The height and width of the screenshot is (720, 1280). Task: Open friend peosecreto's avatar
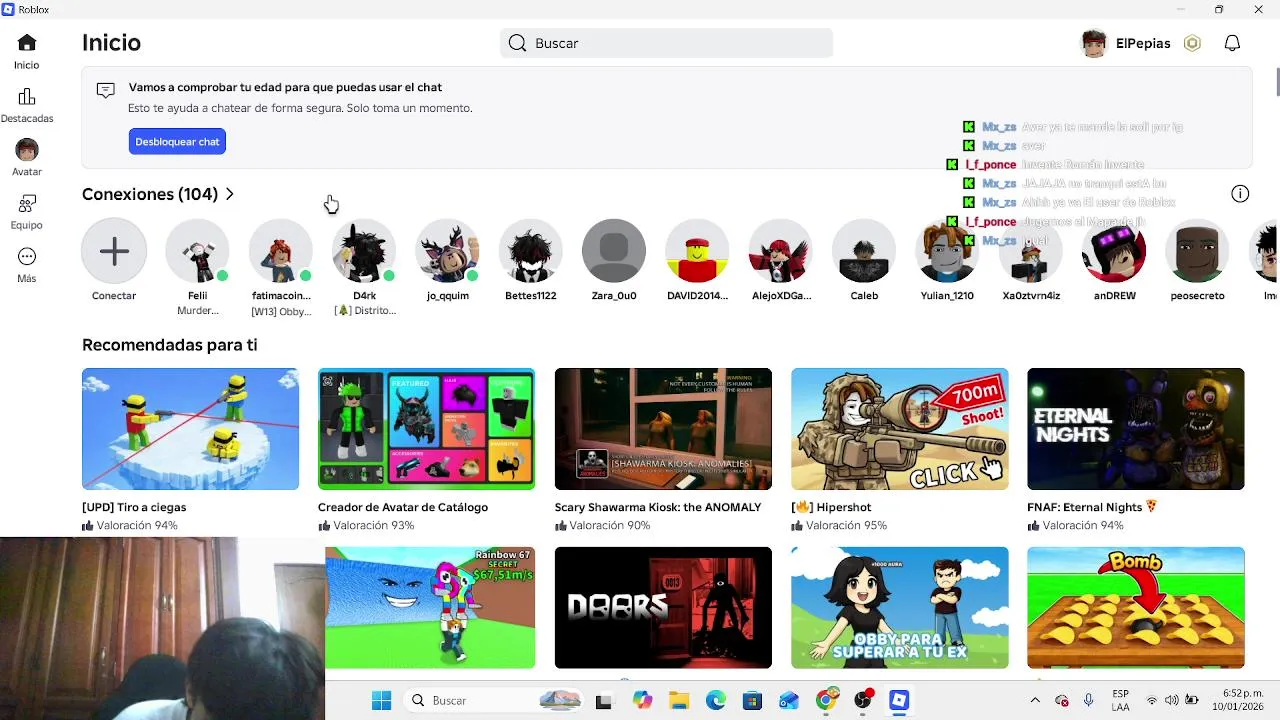tap(1197, 250)
